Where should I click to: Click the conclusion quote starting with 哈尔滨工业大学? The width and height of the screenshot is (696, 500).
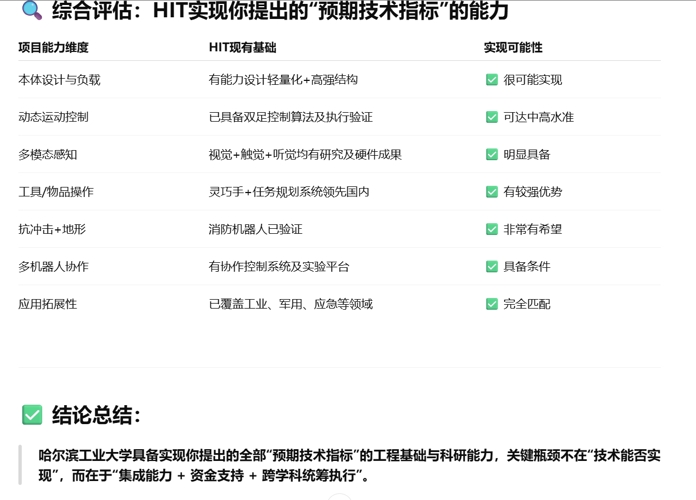click(x=349, y=465)
